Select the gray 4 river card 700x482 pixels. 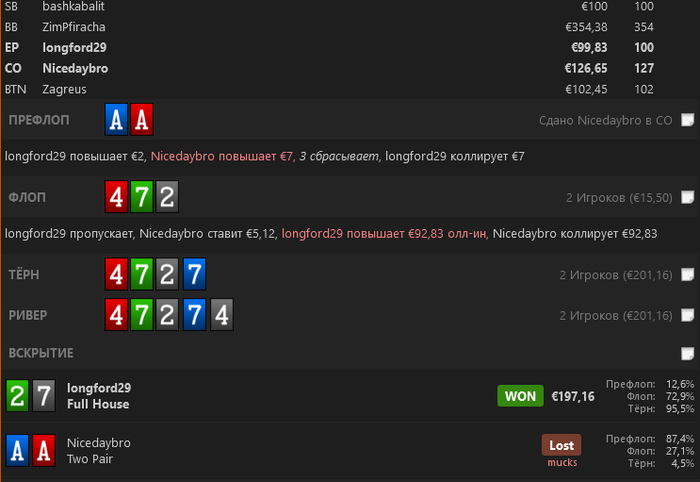[221, 315]
